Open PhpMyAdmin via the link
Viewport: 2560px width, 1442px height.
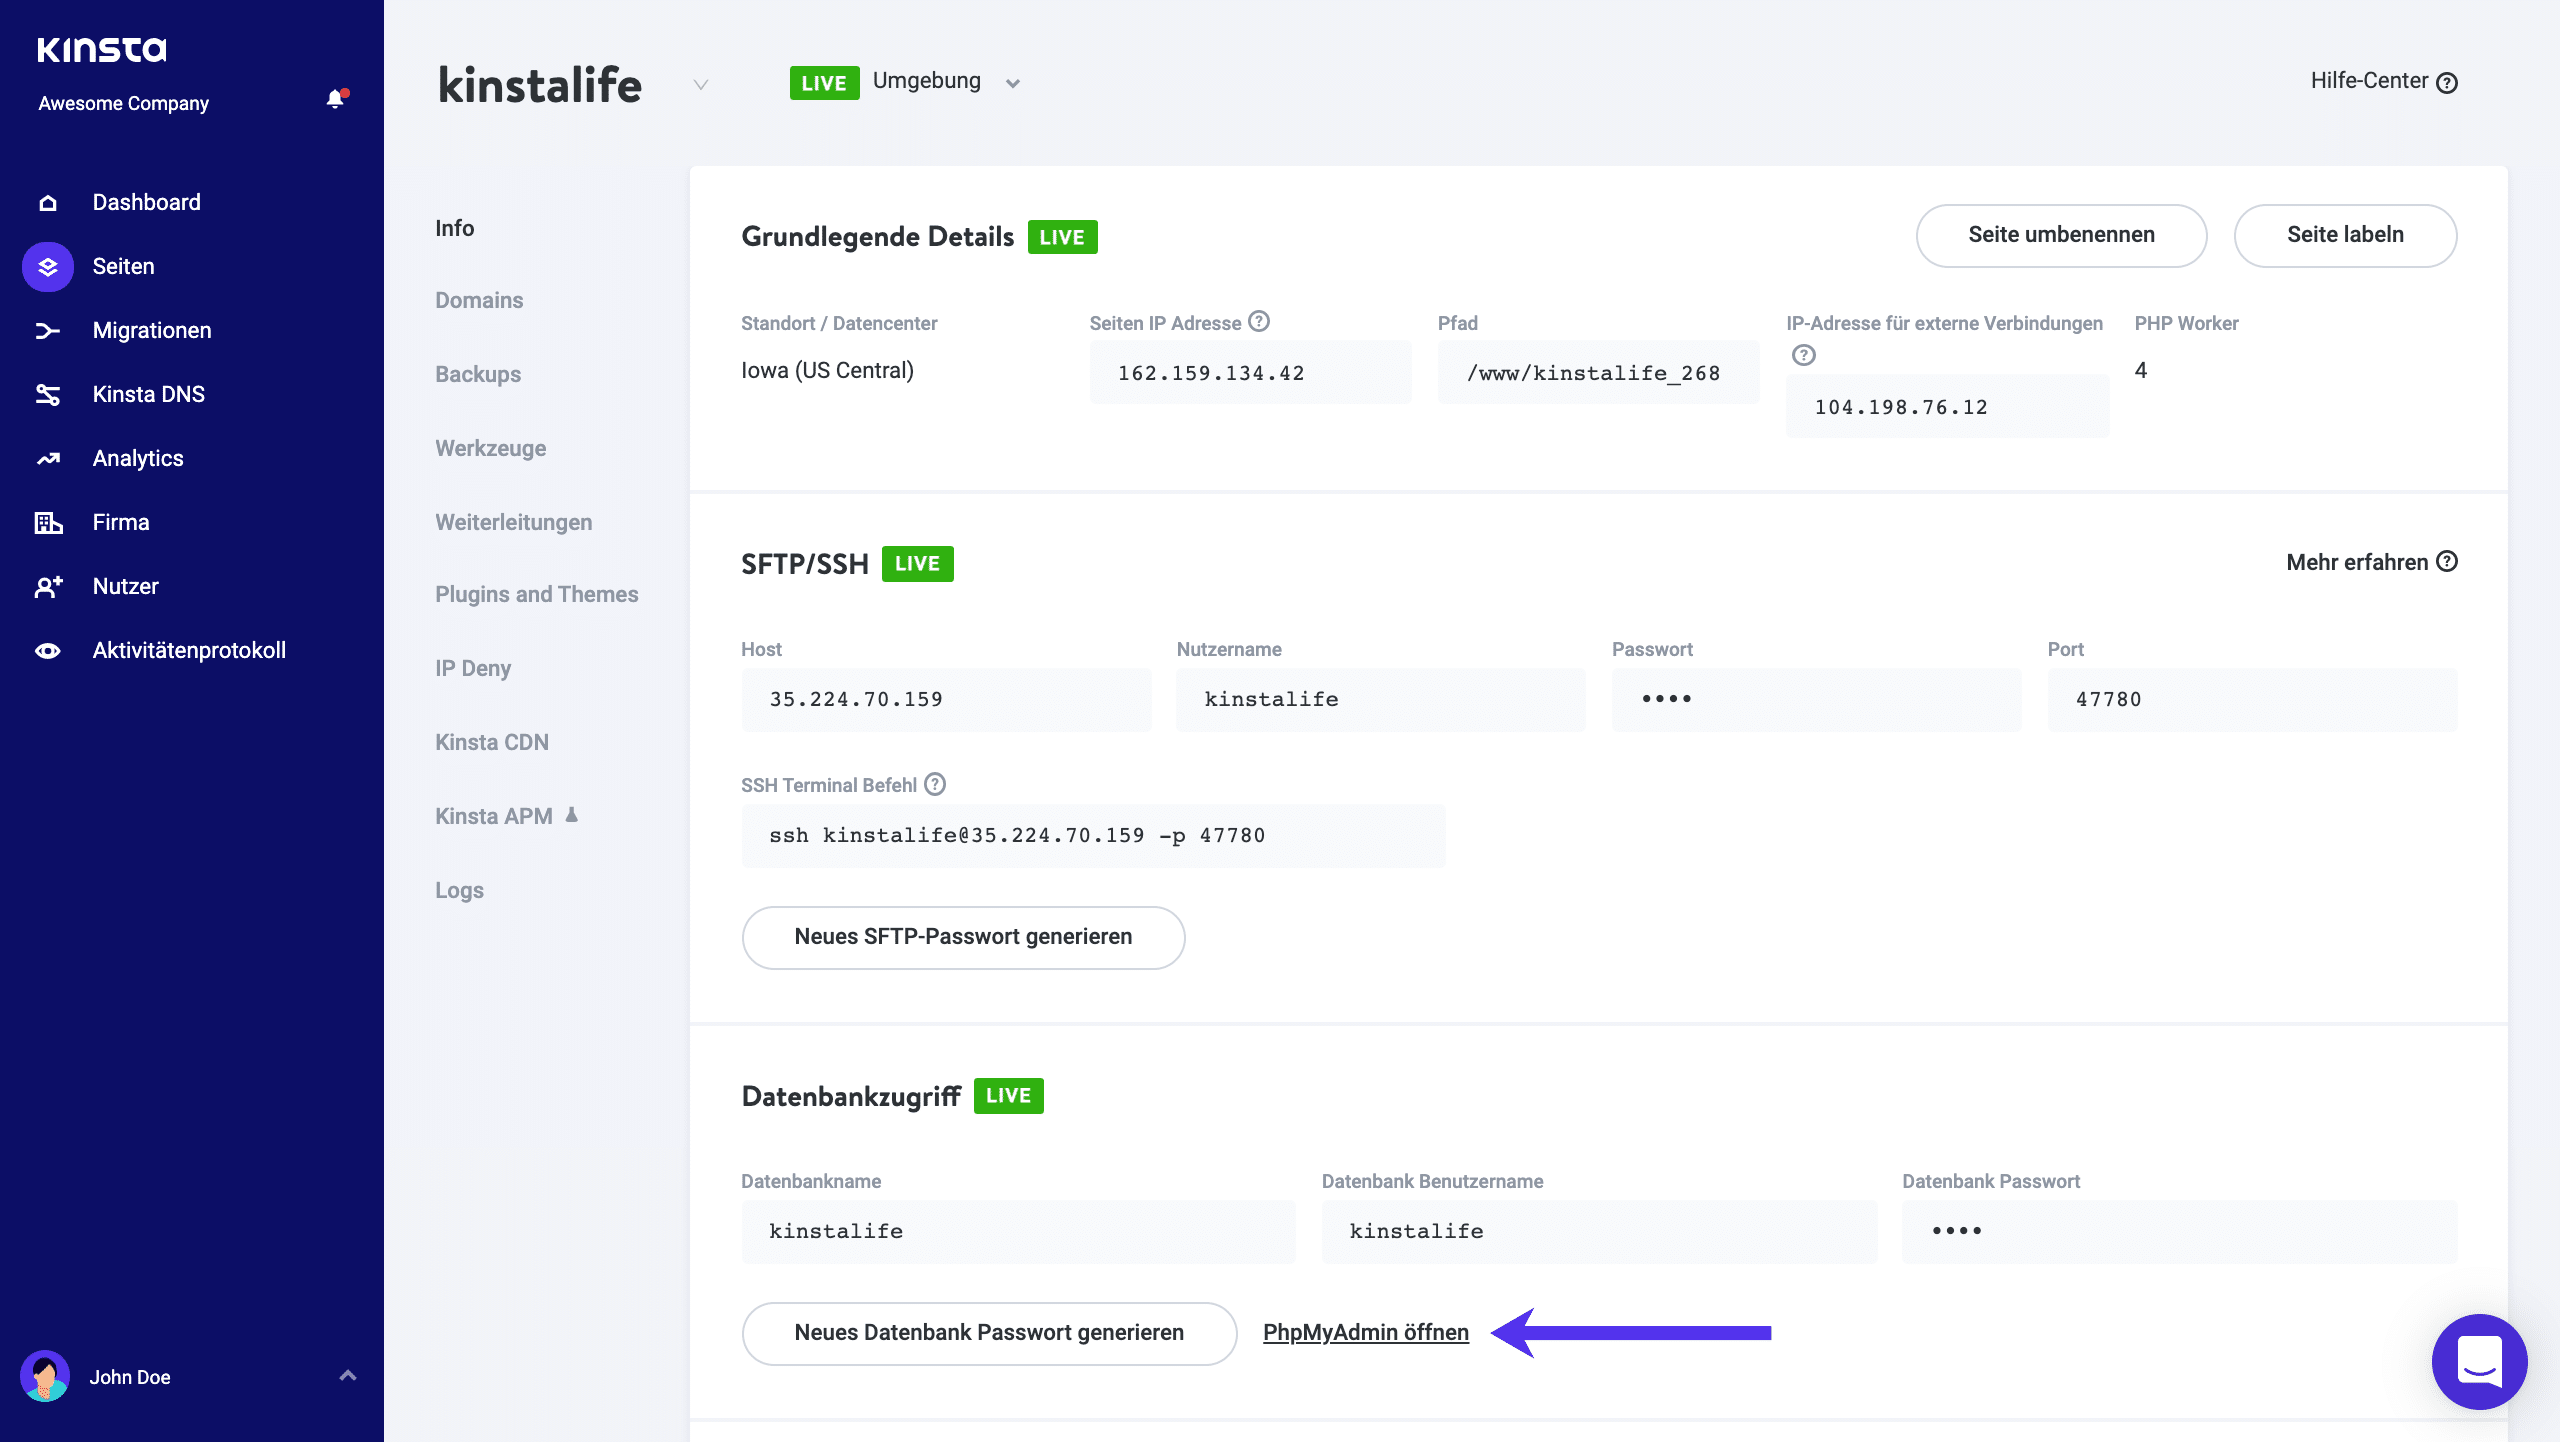(x=1366, y=1331)
